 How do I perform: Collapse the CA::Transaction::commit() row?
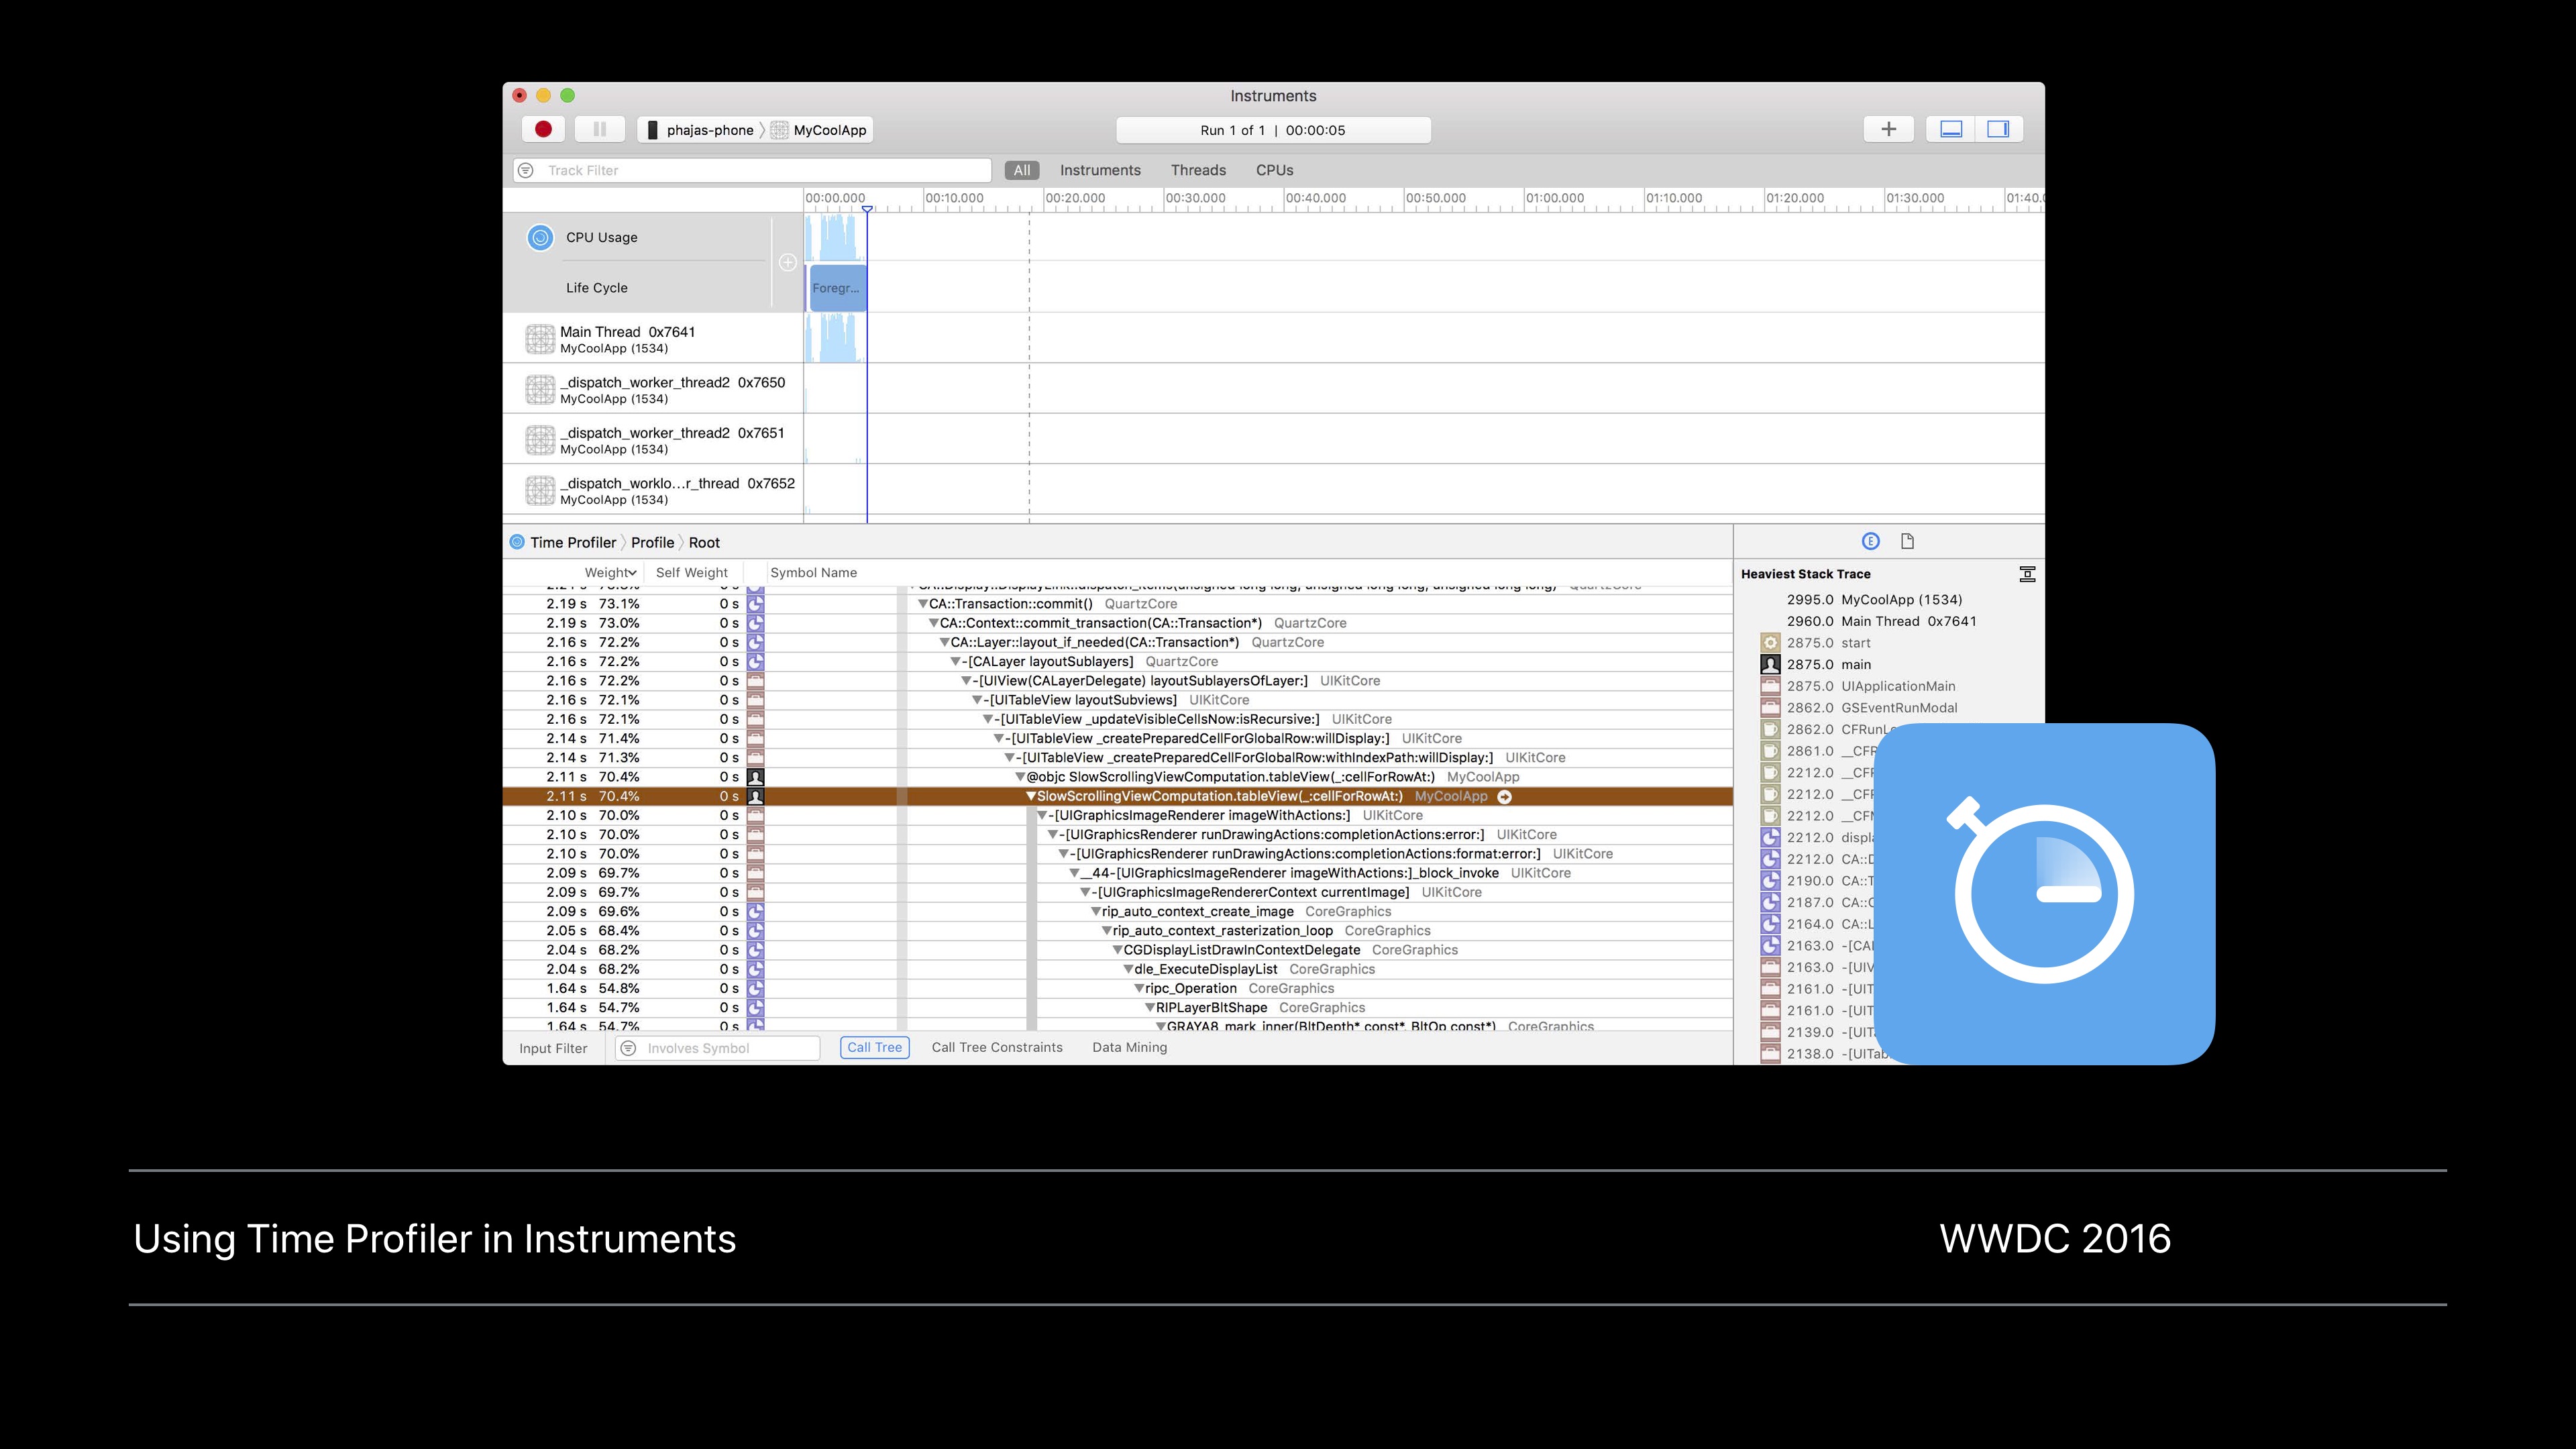tap(923, 604)
